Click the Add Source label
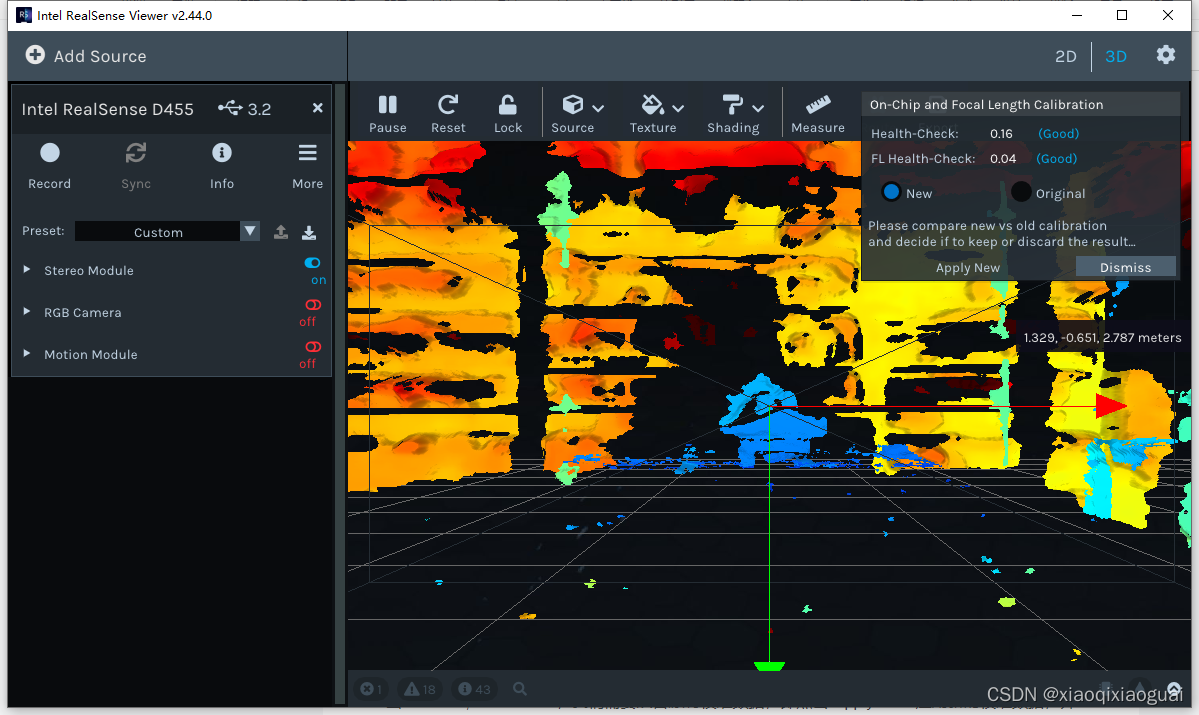This screenshot has width=1199, height=715. (x=100, y=56)
